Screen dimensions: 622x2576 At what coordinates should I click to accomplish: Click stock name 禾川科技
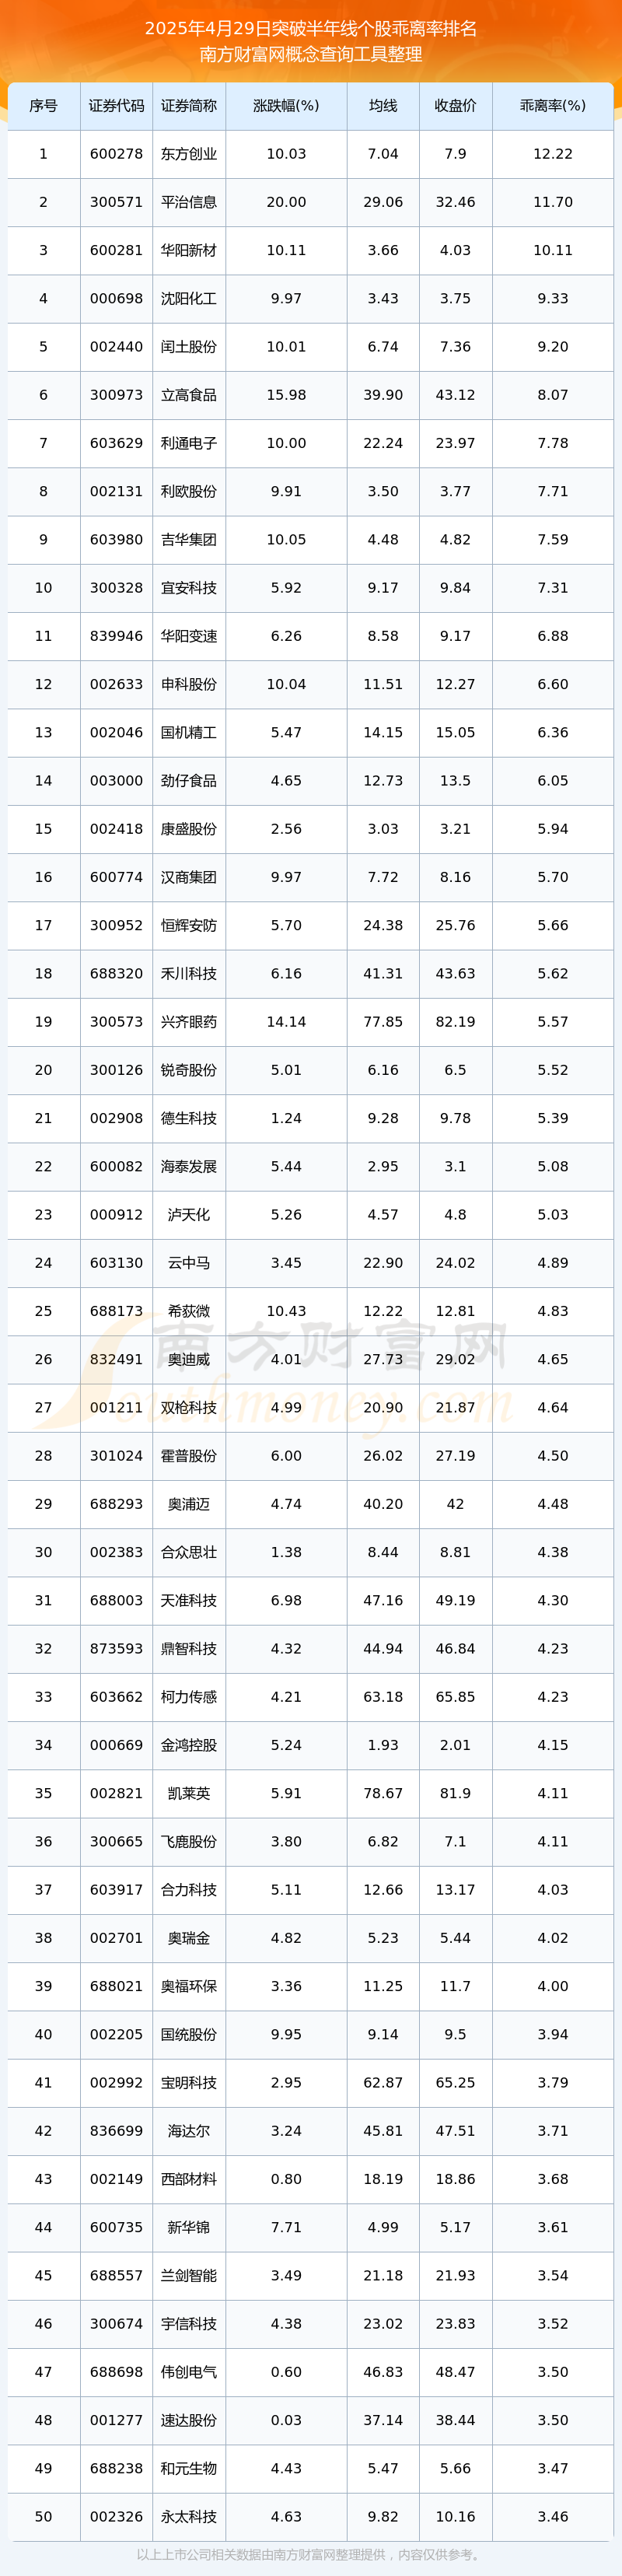point(189,974)
